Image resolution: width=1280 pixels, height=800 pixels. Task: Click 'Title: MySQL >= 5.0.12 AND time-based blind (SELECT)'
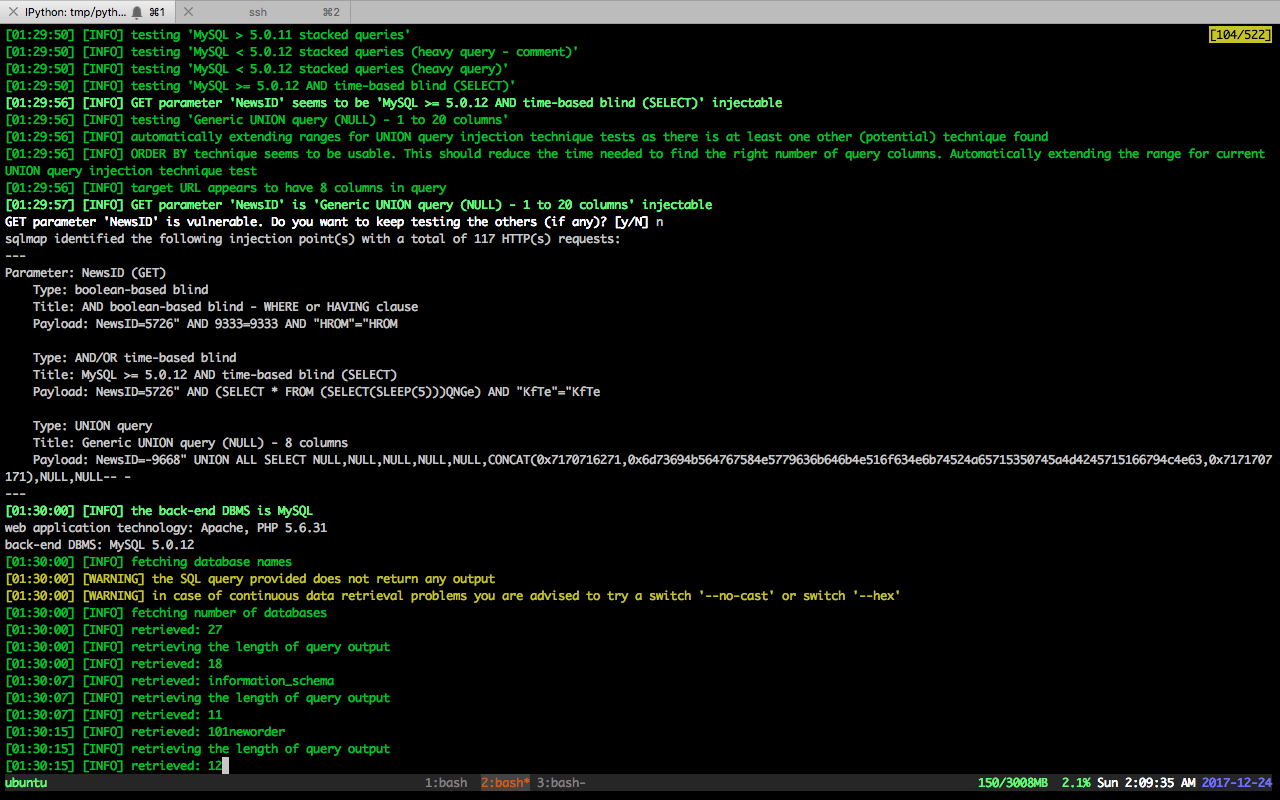pyautogui.click(x=214, y=375)
